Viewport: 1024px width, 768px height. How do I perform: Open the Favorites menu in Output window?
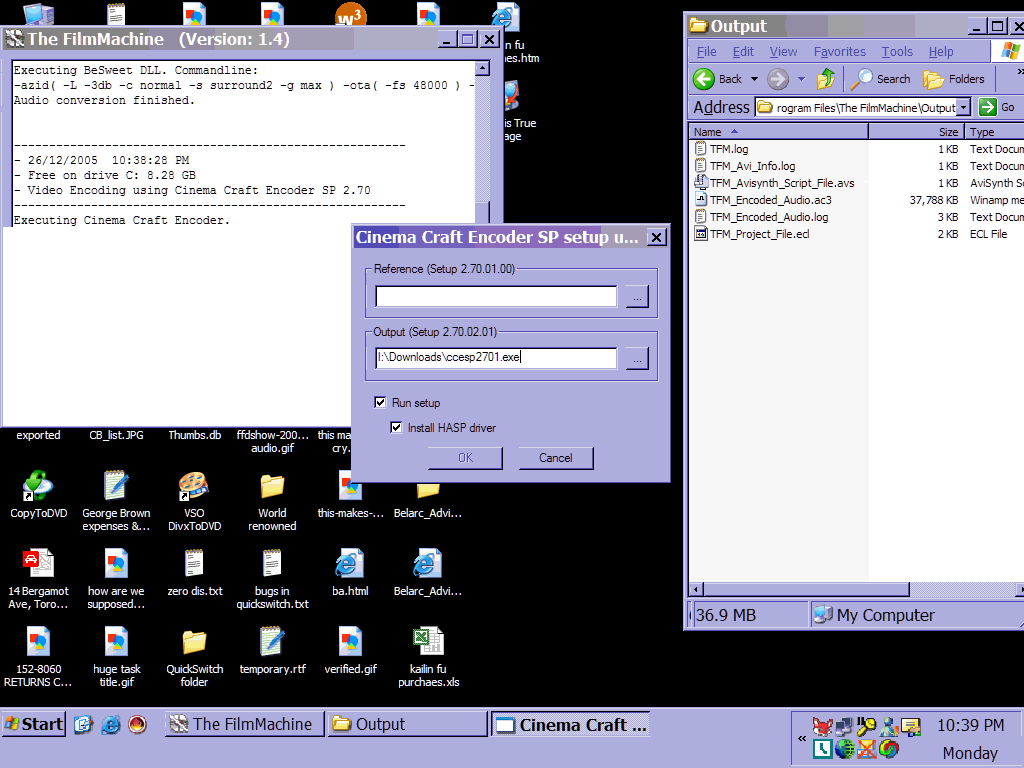pos(839,52)
